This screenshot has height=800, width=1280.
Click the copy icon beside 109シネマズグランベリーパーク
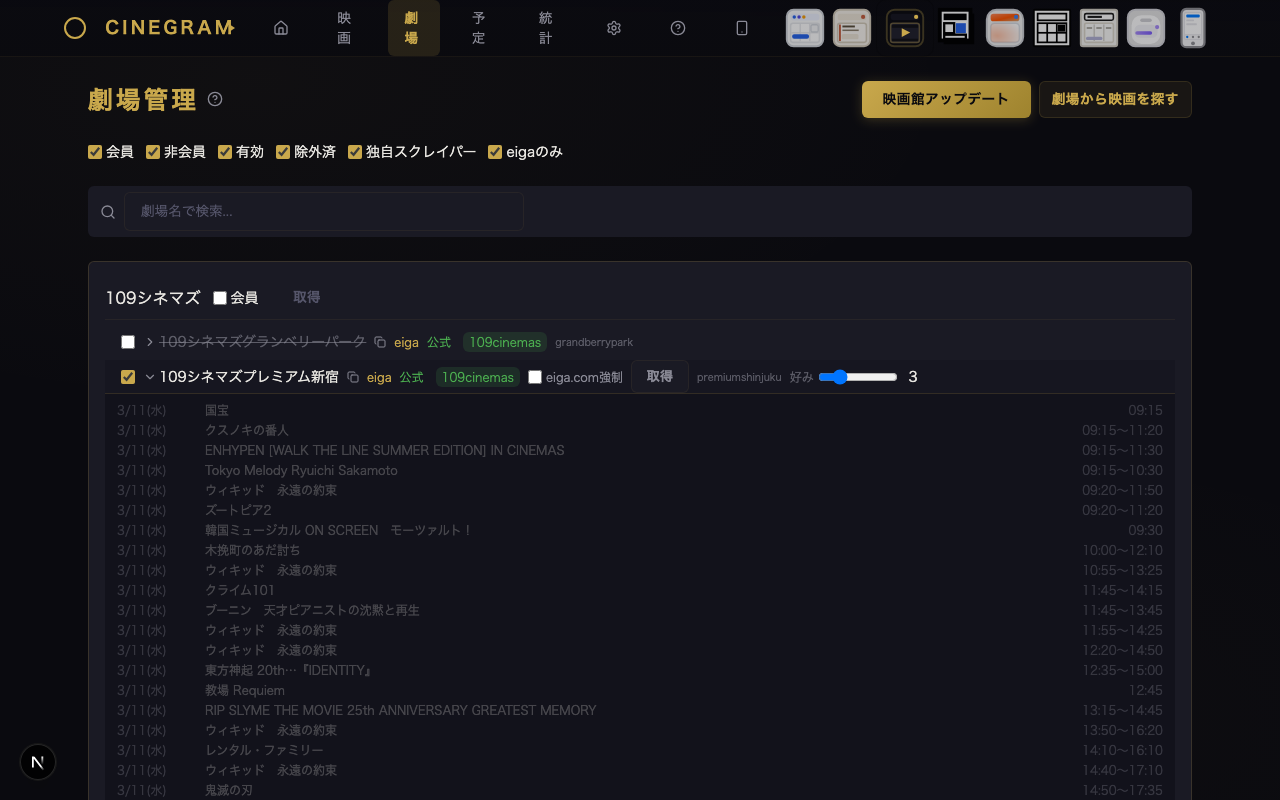pos(380,342)
